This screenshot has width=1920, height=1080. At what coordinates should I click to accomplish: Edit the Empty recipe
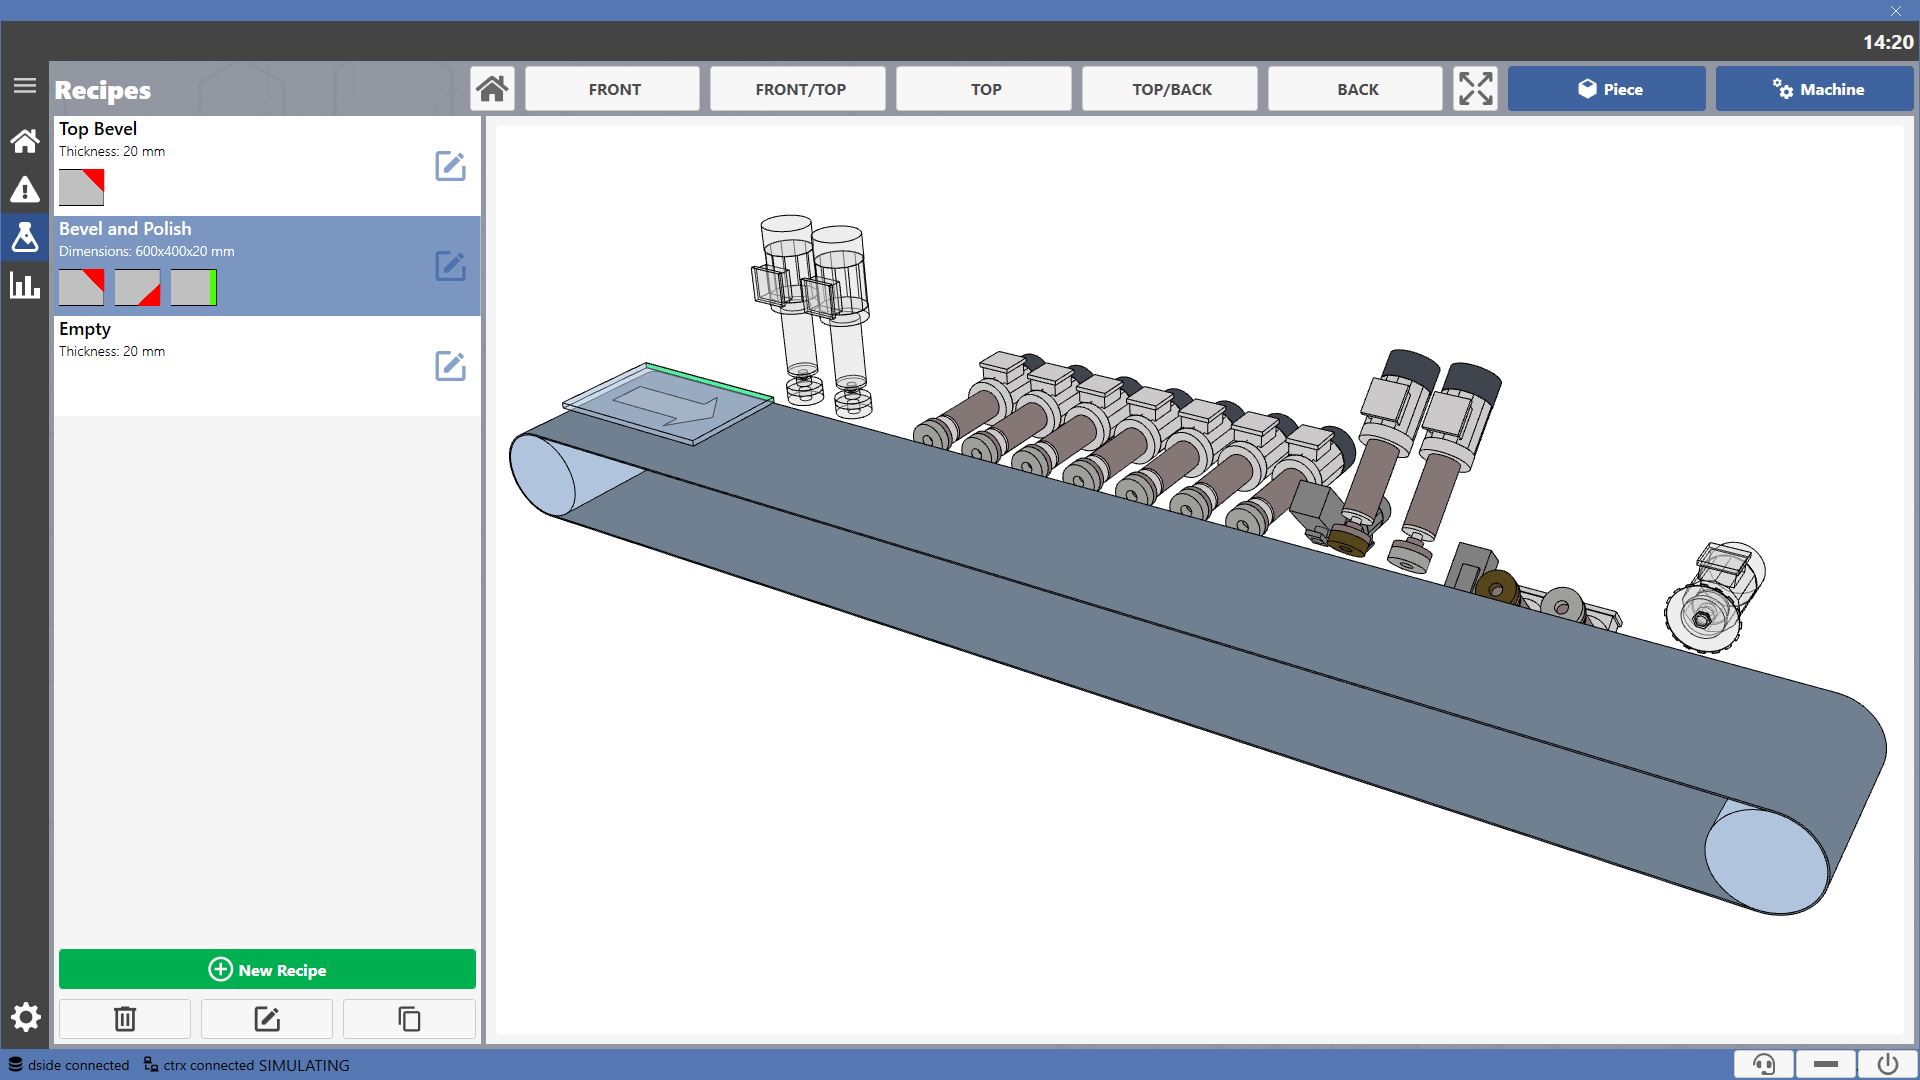point(450,366)
